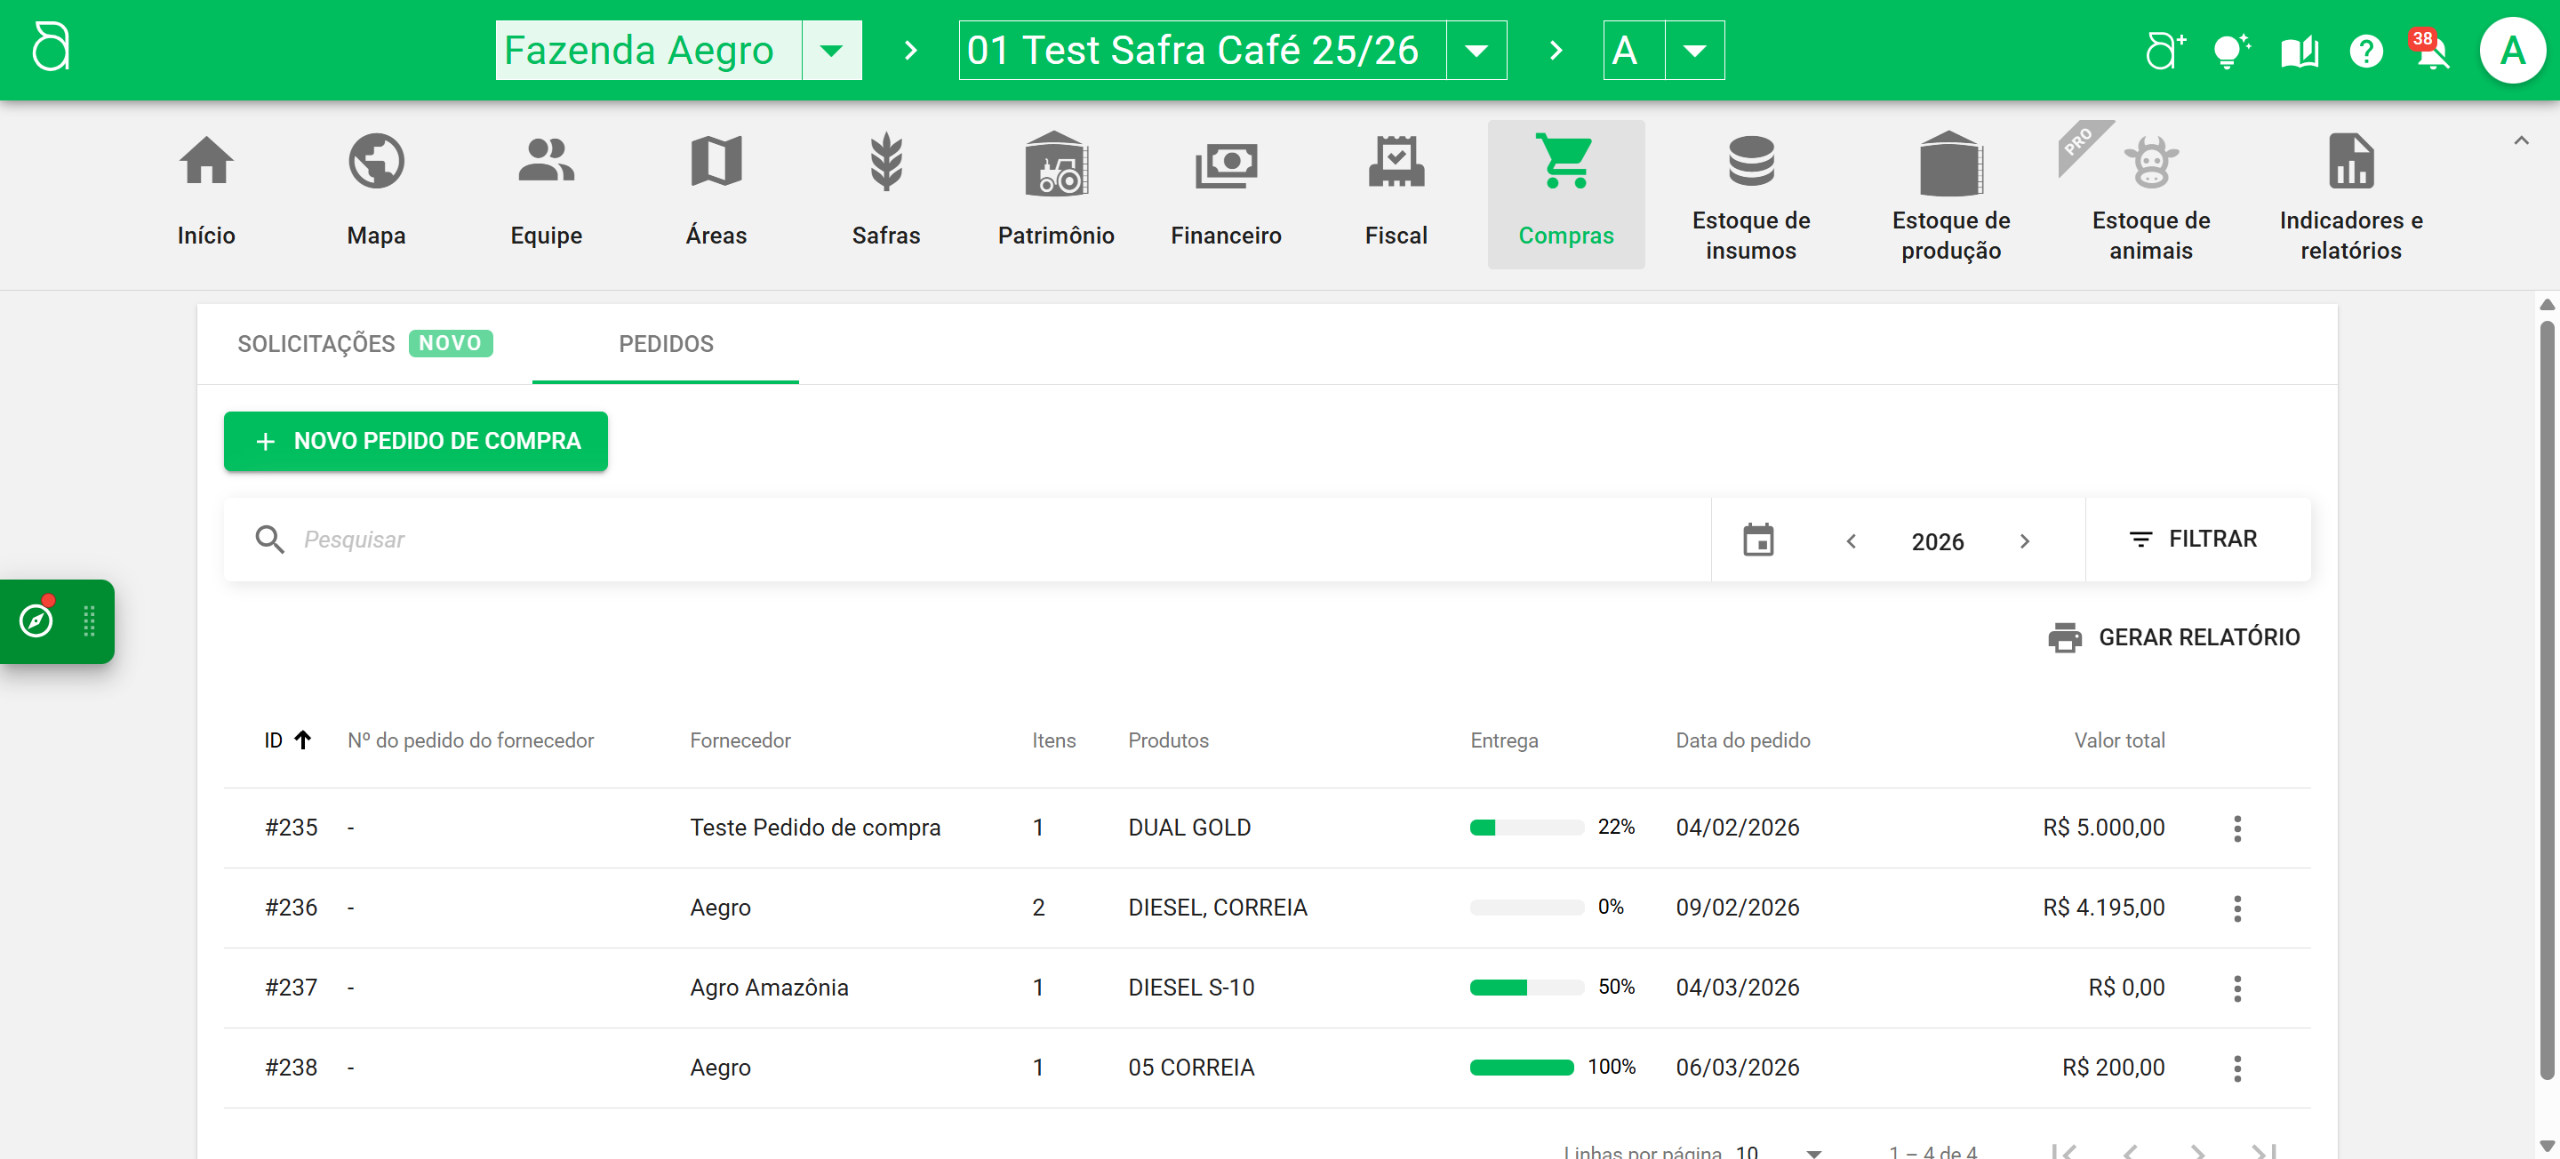
Task: Open options menu for order #236
Action: pyautogui.click(x=2237, y=908)
